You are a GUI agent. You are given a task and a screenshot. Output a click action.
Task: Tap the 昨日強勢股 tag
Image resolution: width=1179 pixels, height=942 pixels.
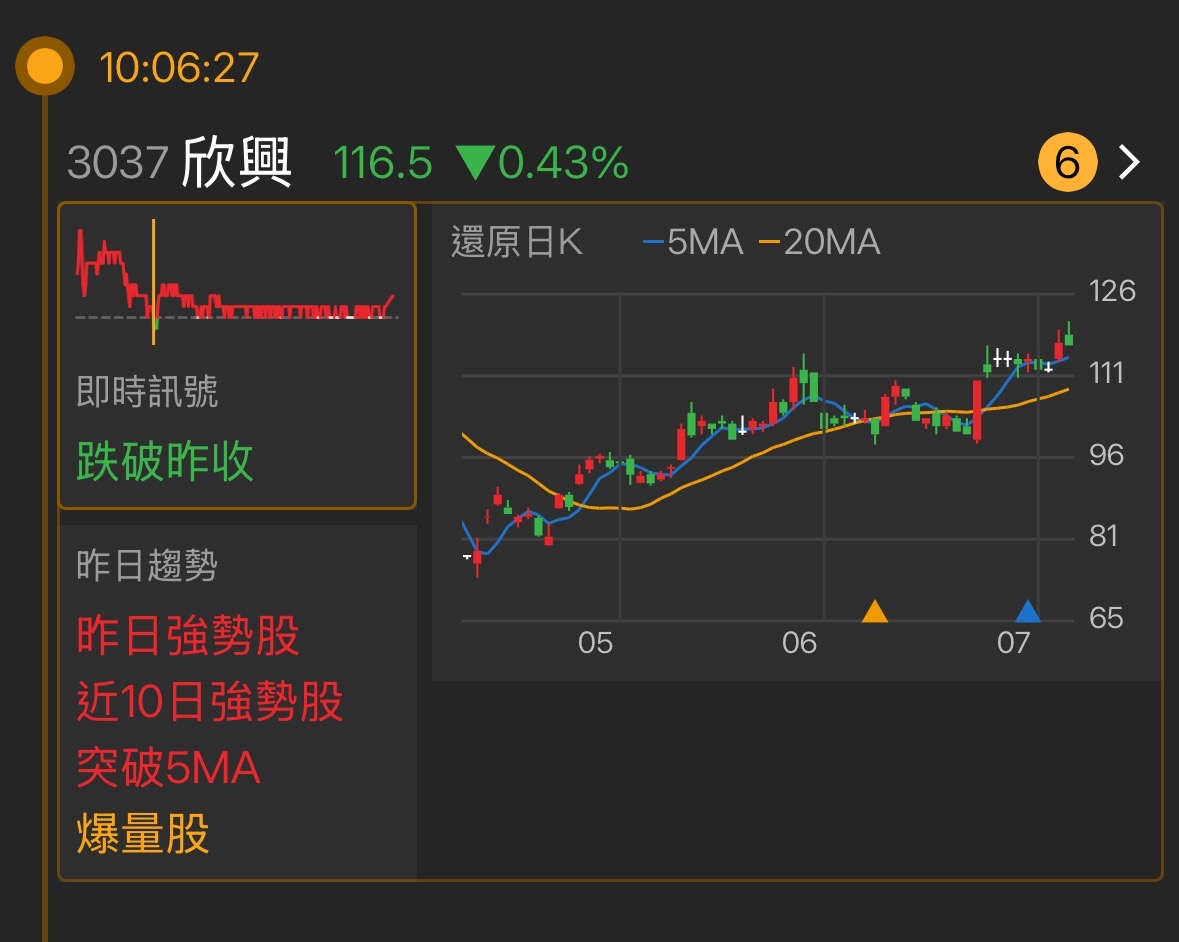(188, 636)
